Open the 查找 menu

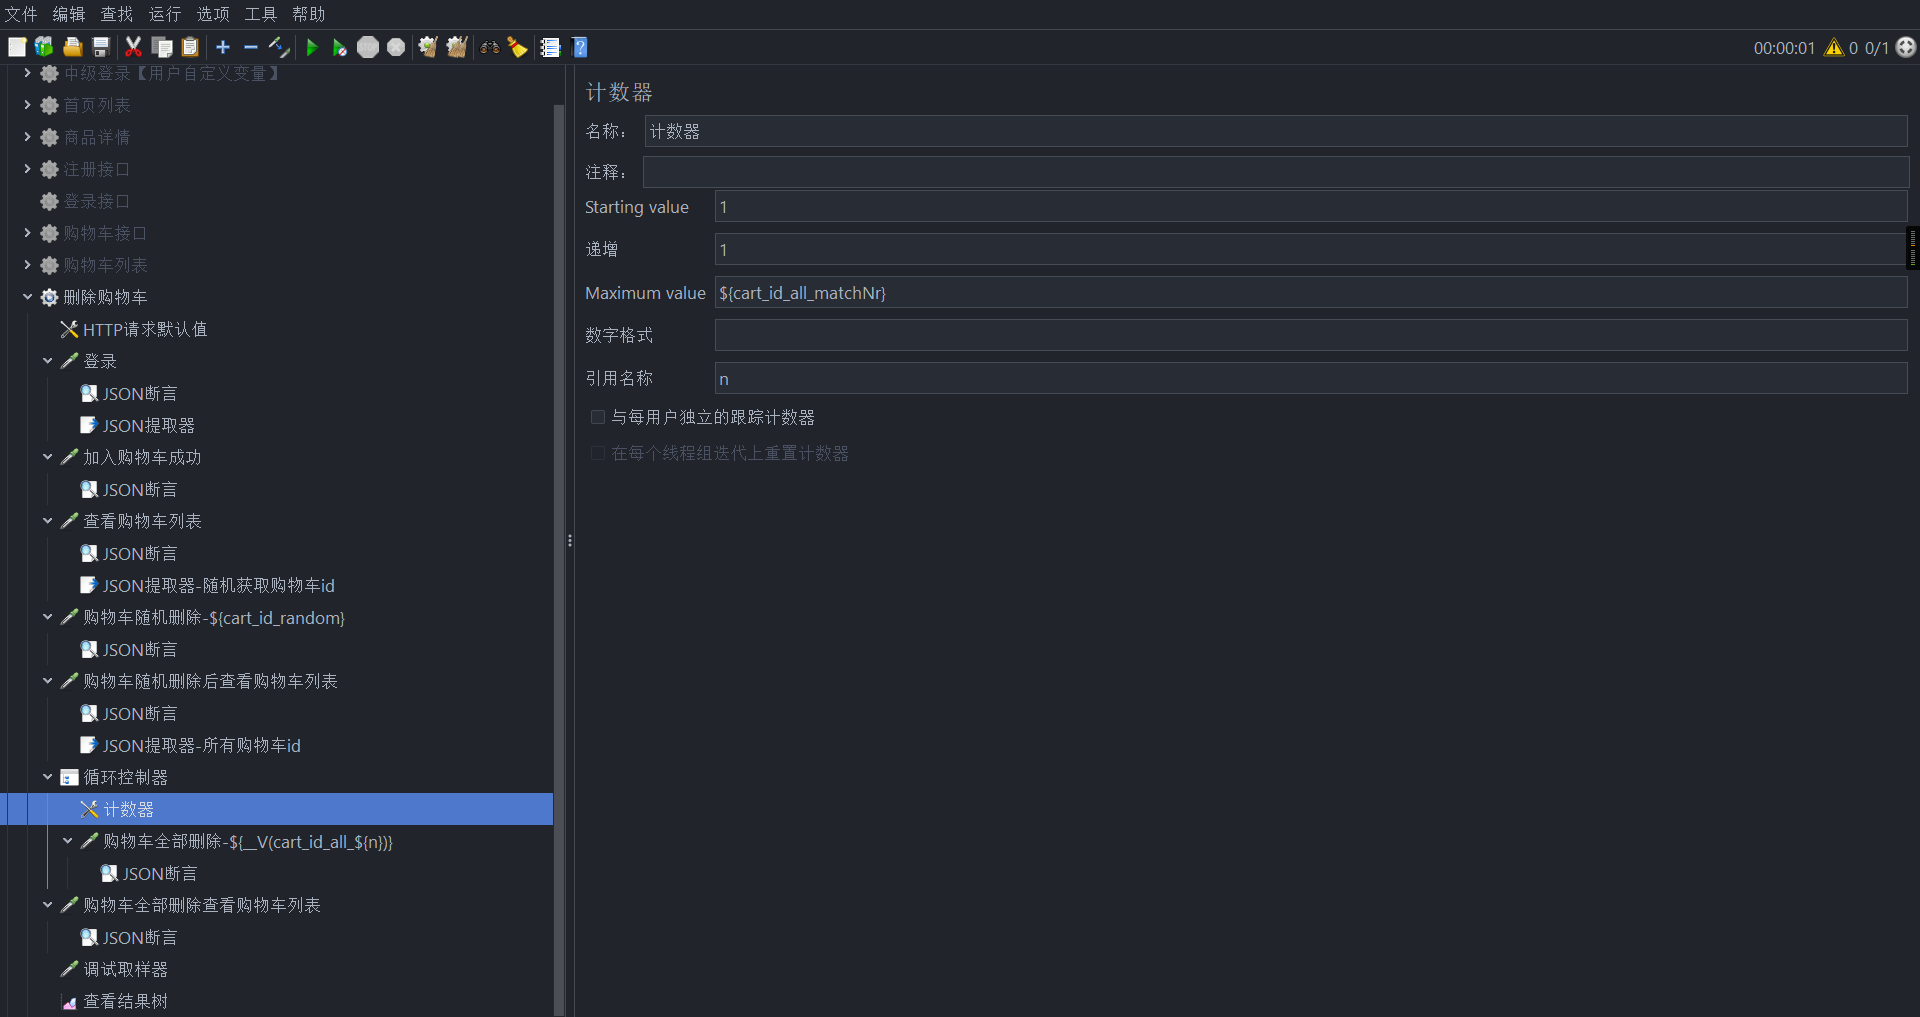(117, 14)
